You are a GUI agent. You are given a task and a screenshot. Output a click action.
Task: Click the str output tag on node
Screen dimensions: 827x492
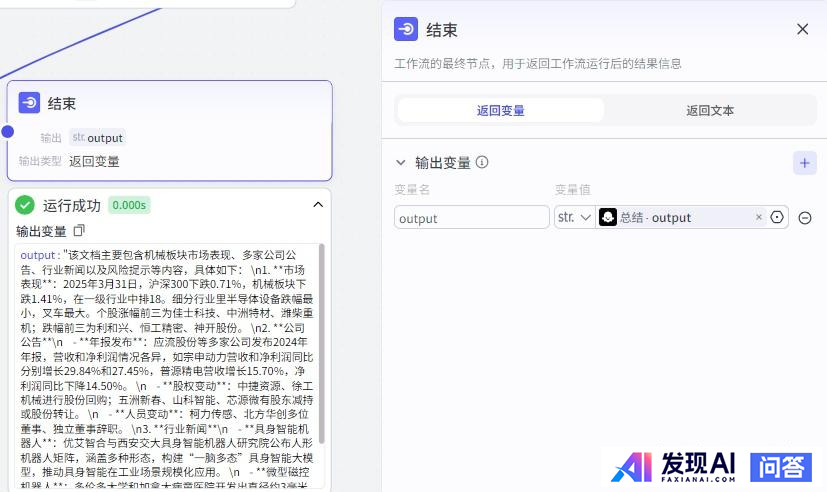tap(97, 138)
